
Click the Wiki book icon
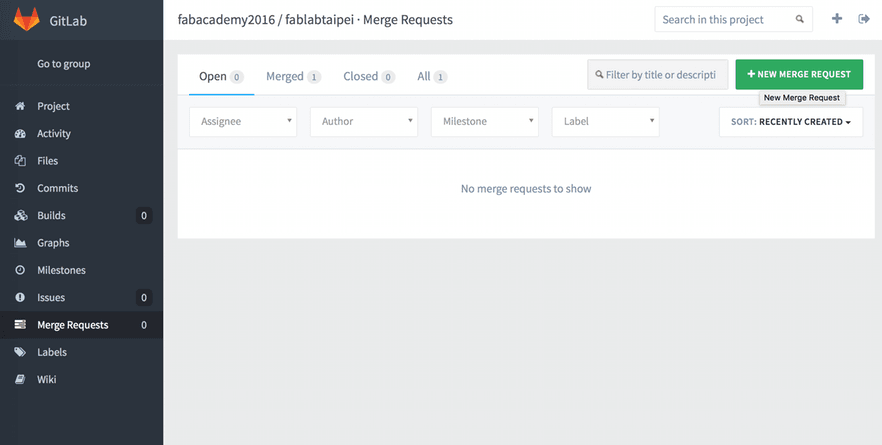coord(20,379)
